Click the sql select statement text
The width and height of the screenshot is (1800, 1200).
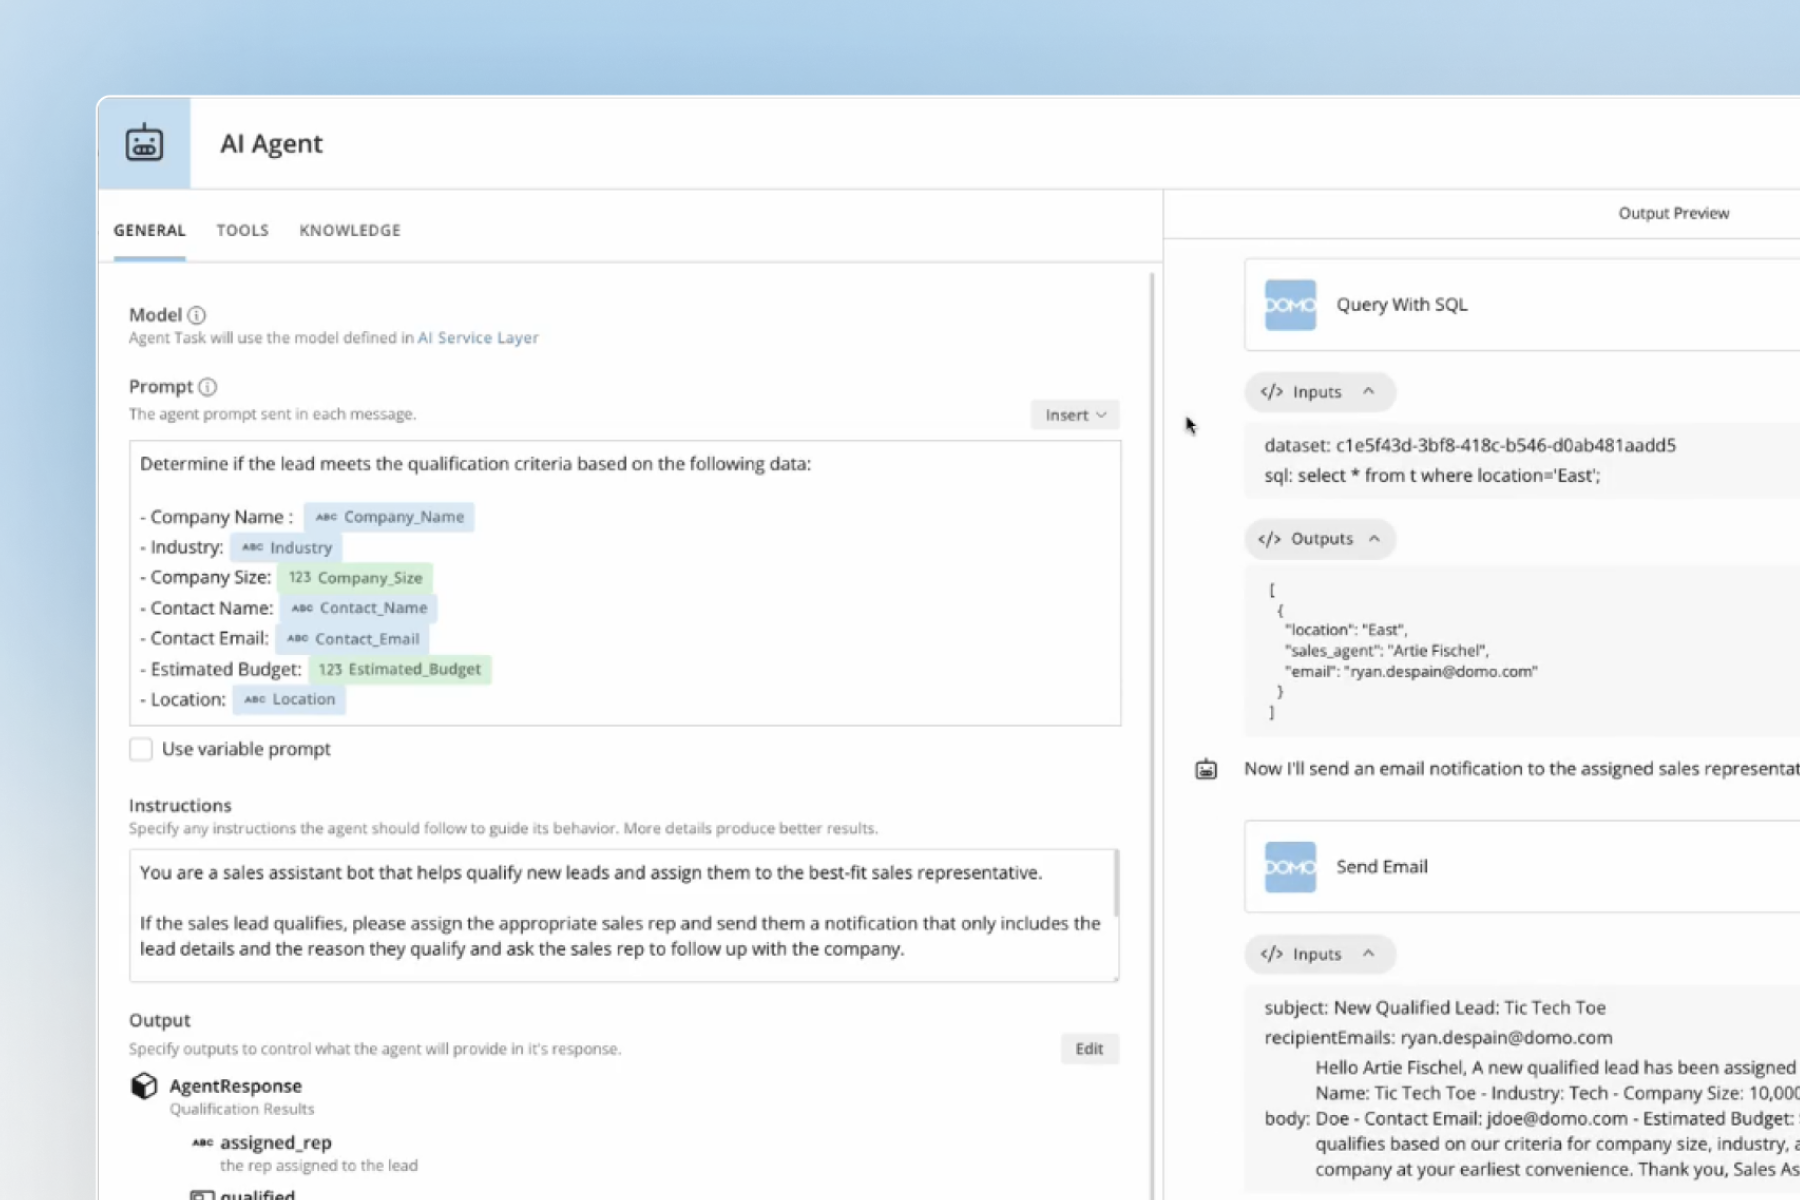pyautogui.click(x=1431, y=476)
